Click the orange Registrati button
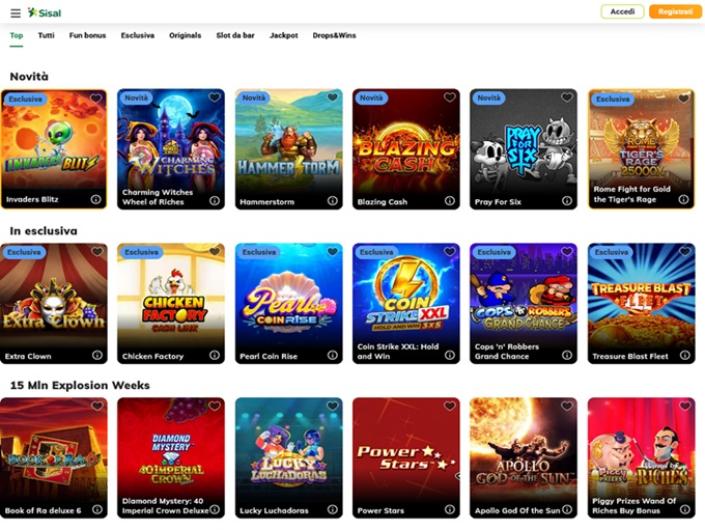705x530 pixels. click(675, 12)
